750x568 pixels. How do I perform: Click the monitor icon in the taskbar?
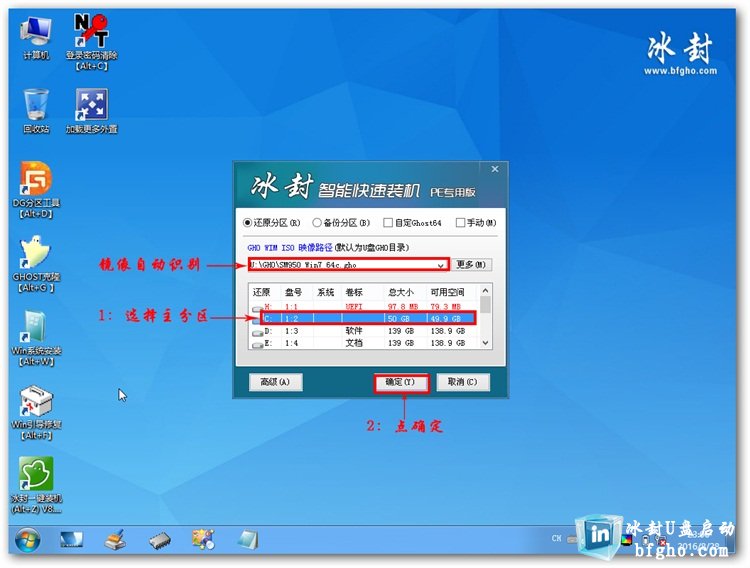coord(71,540)
